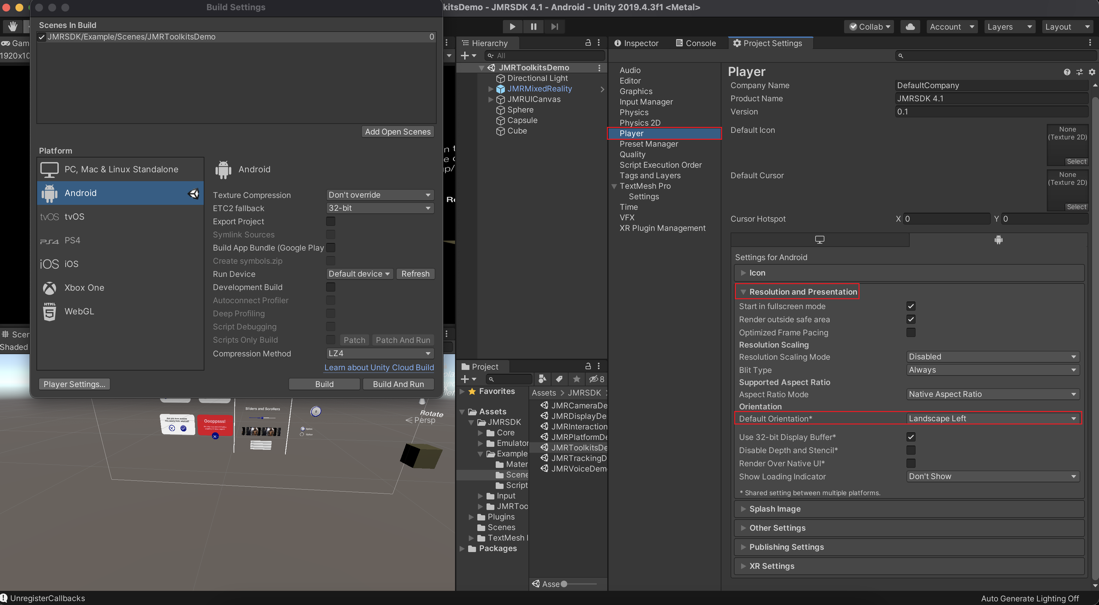Disable Start in fullscreen mode checkbox
The height and width of the screenshot is (605, 1099).
(910, 307)
